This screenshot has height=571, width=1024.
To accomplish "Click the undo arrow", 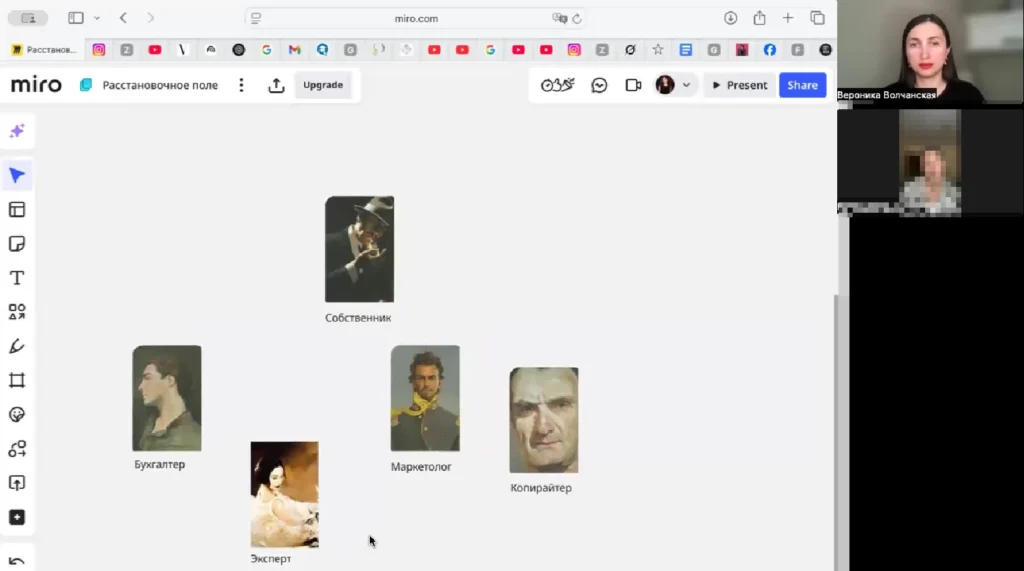I will pyautogui.click(x=17, y=561).
